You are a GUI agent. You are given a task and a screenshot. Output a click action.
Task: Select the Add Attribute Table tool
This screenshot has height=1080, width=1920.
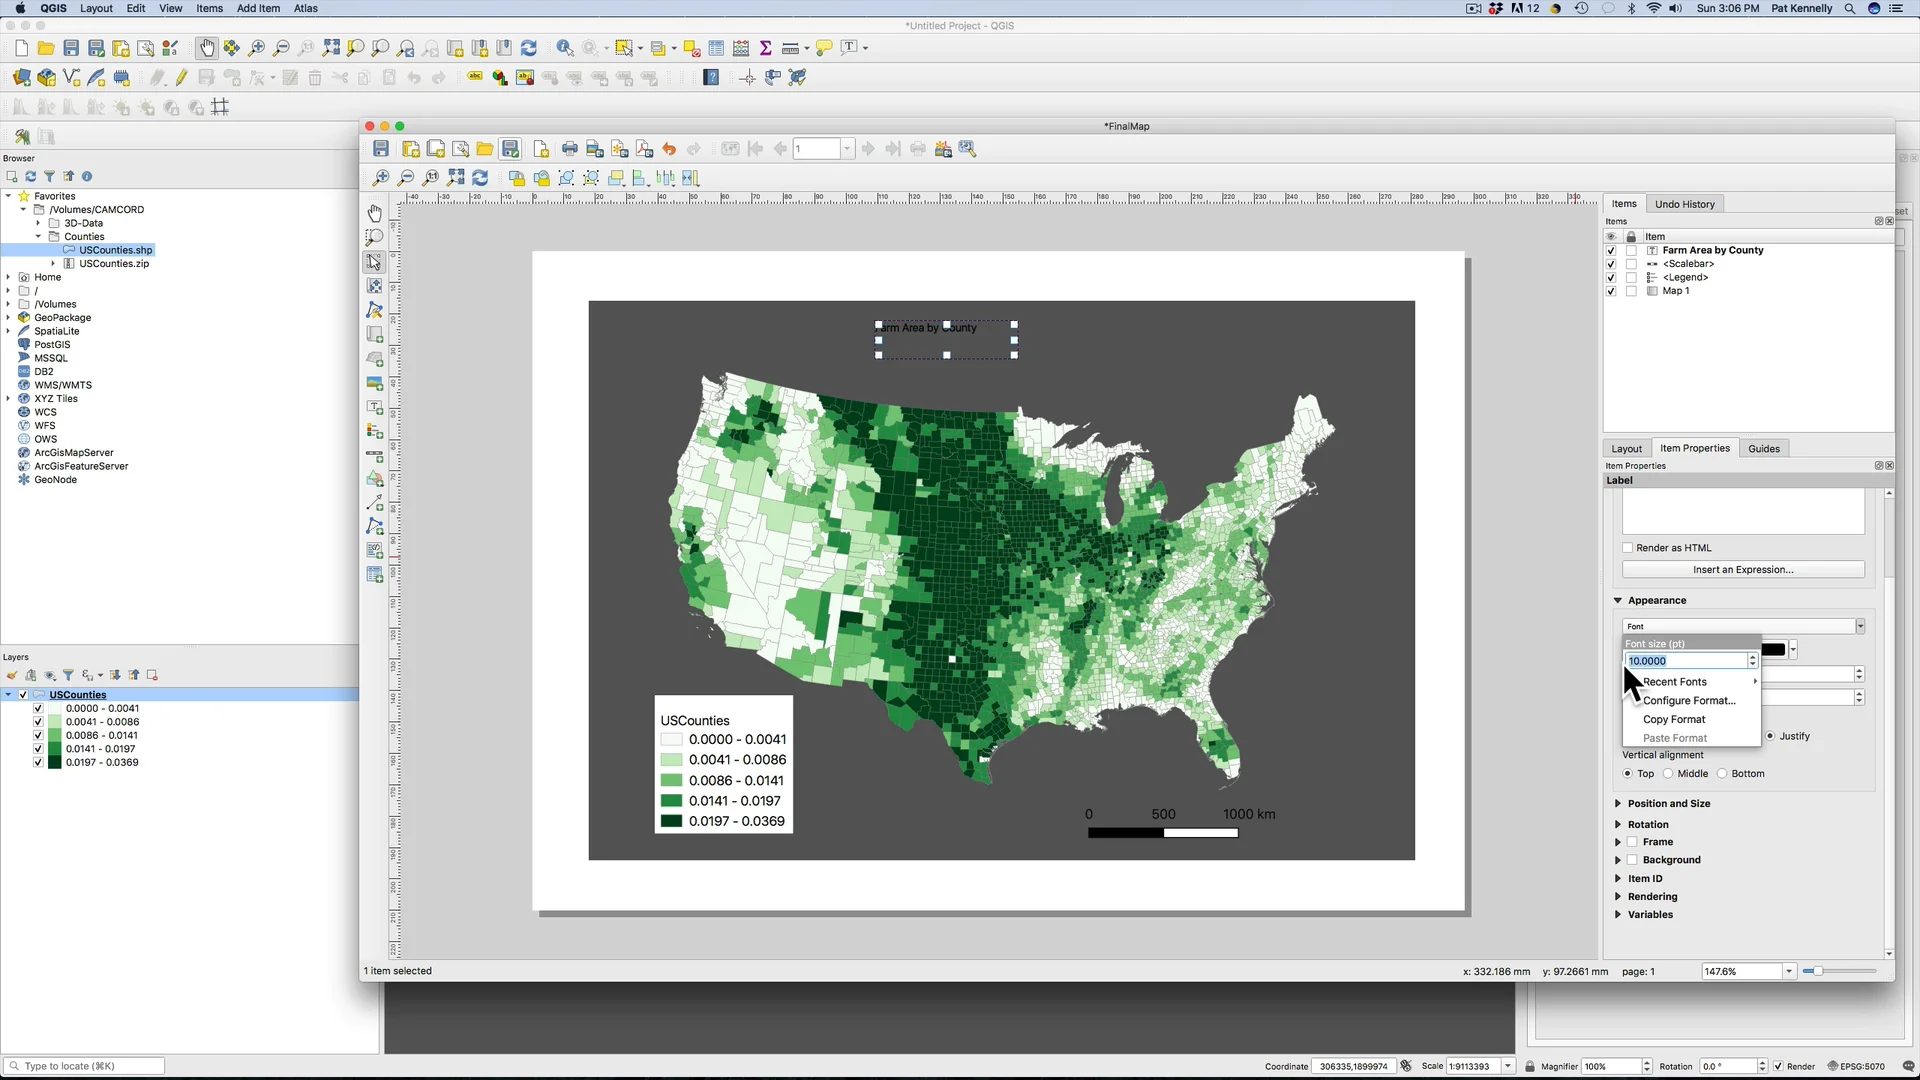click(375, 575)
